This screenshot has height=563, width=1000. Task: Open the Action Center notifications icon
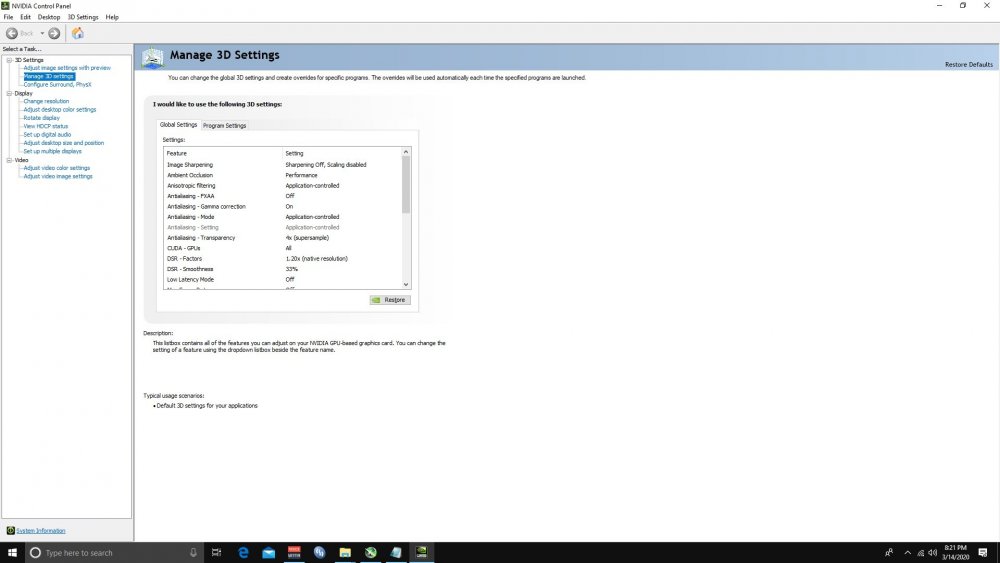coord(983,553)
